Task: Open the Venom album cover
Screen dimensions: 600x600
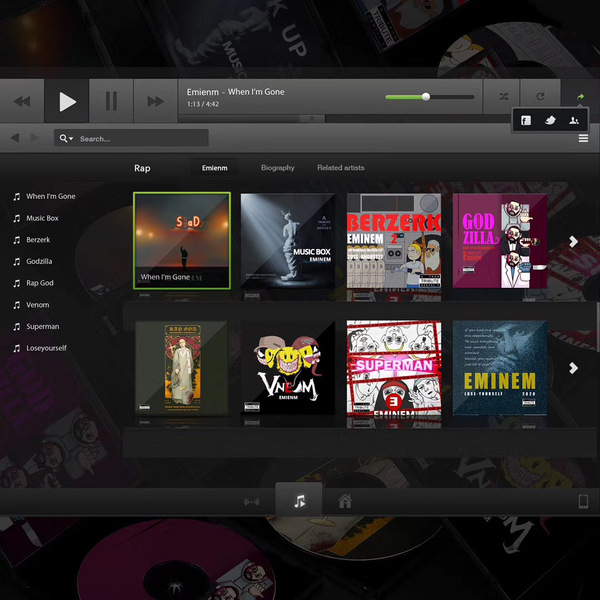Action: [288, 368]
